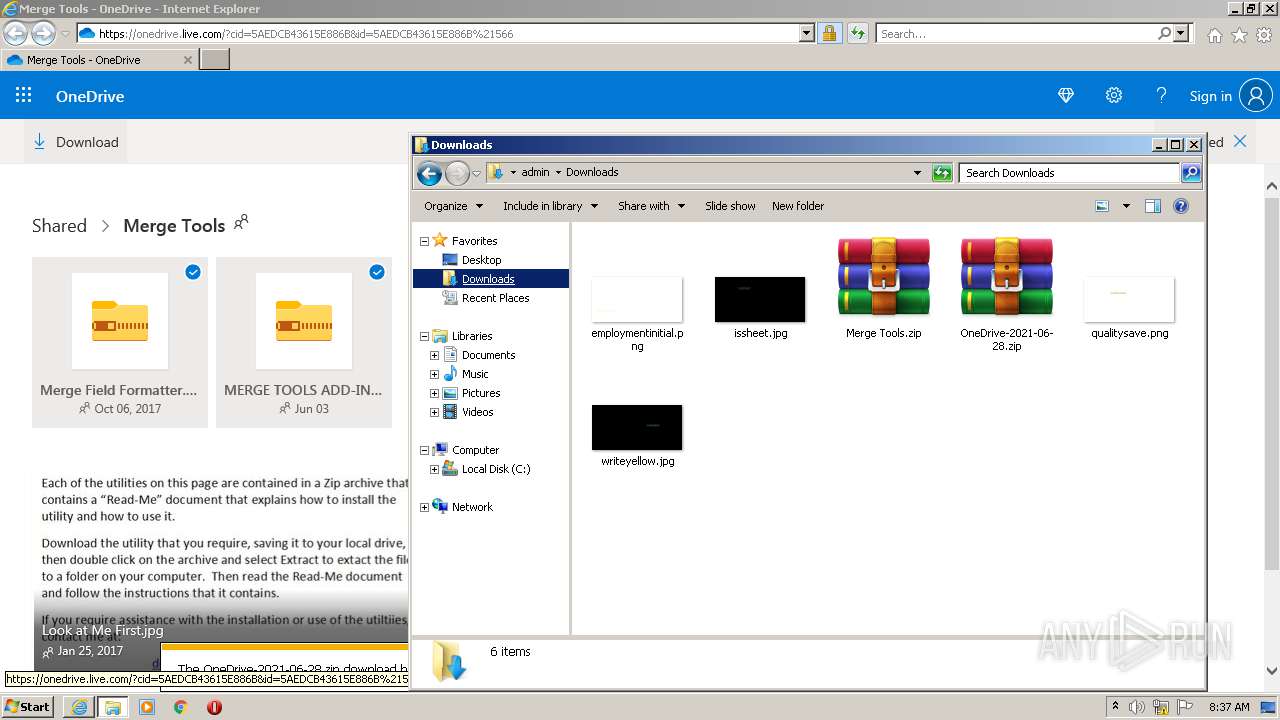This screenshot has height=720, width=1280.
Task: Dismiss selection with the X in OneDrive bar
Action: [x=1240, y=141]
